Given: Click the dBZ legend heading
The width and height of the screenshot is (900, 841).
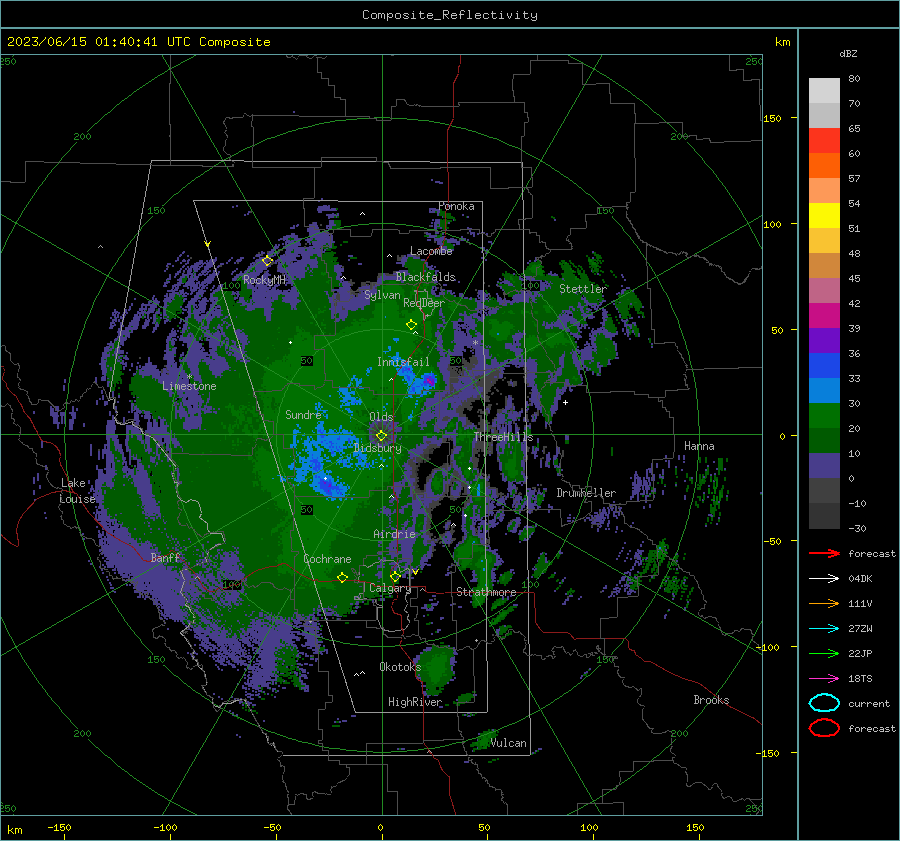Looking at the screenshot, I should (848, 53).
